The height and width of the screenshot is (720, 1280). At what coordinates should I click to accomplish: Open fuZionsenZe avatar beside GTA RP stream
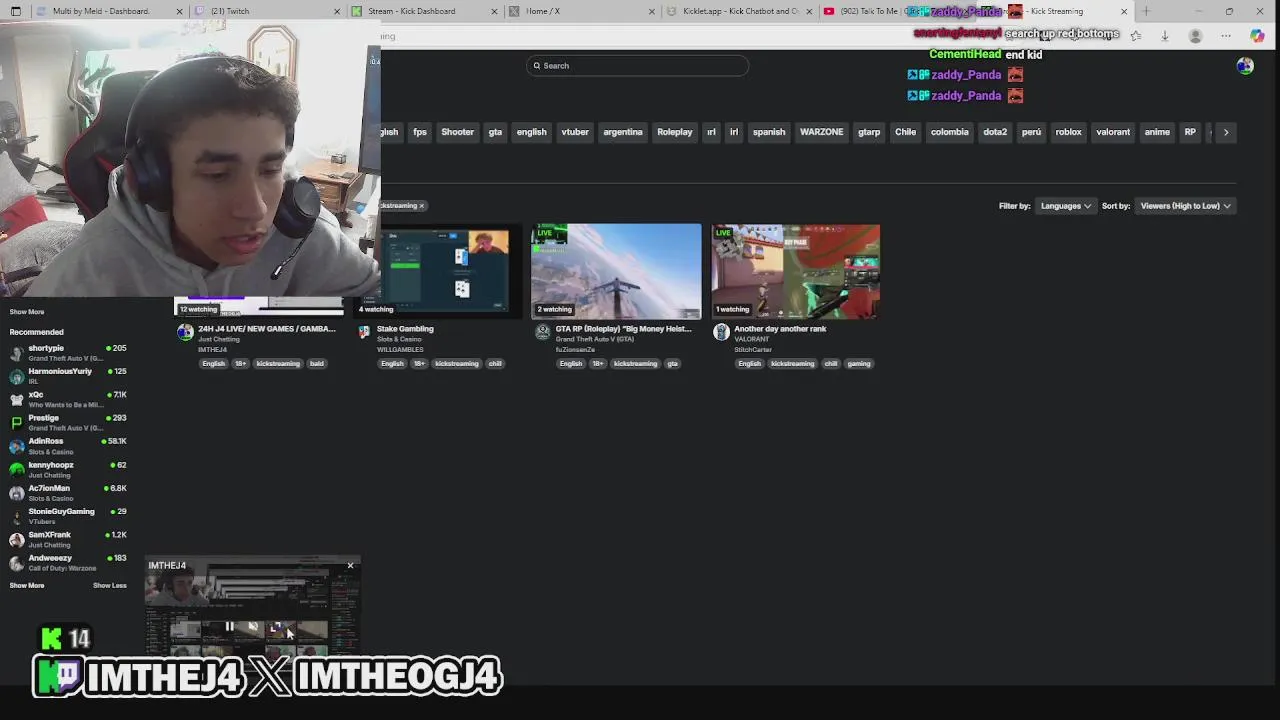click(542, 332)
